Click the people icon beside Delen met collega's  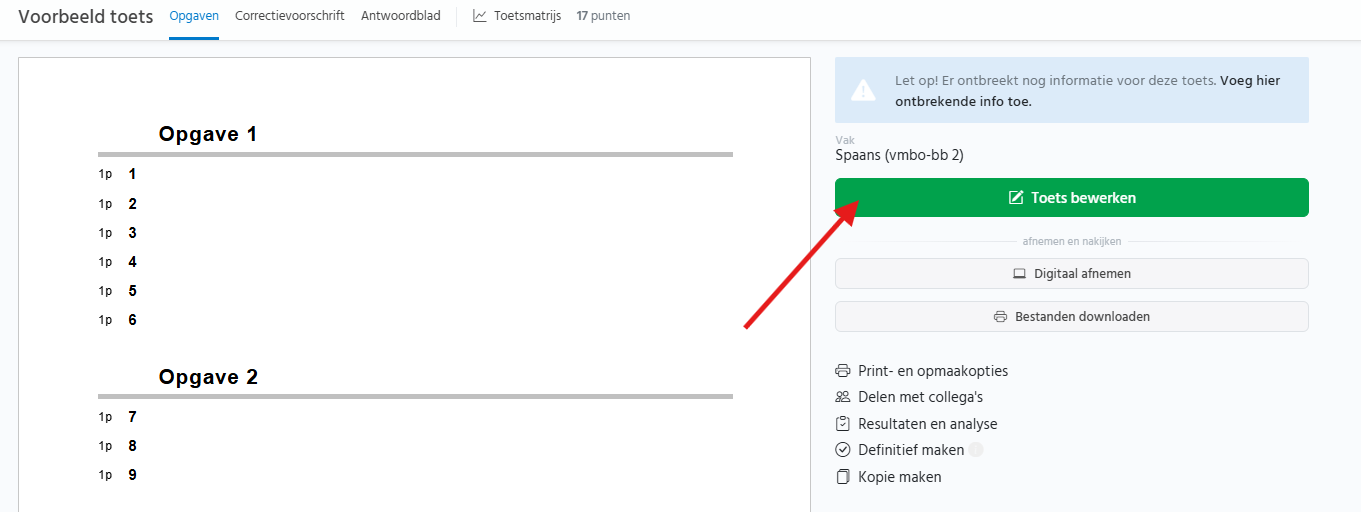(843, 397)
